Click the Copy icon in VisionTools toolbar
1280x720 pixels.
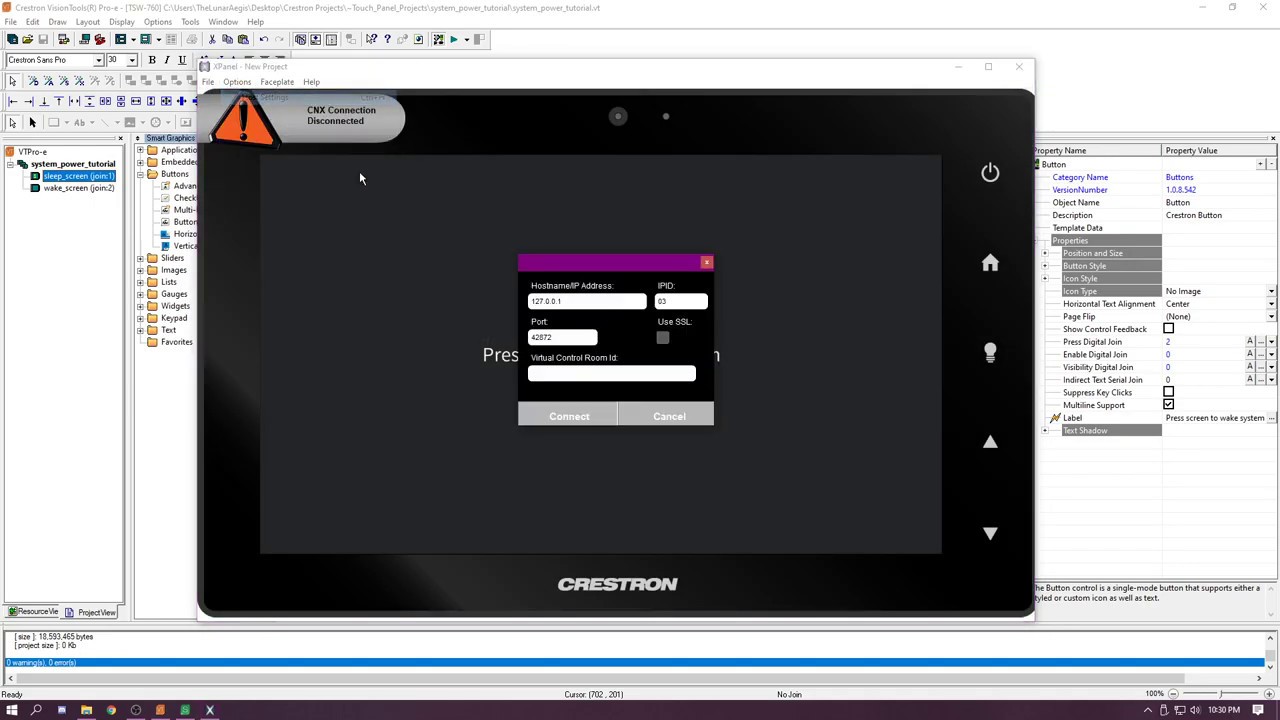coord(227,39)
